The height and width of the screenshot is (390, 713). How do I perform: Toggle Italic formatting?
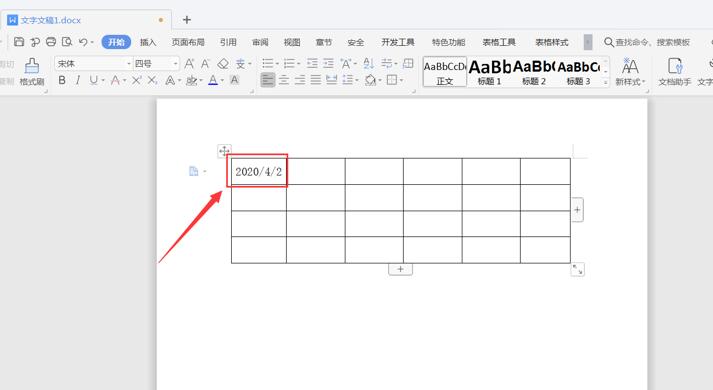[x=78, y=80]
